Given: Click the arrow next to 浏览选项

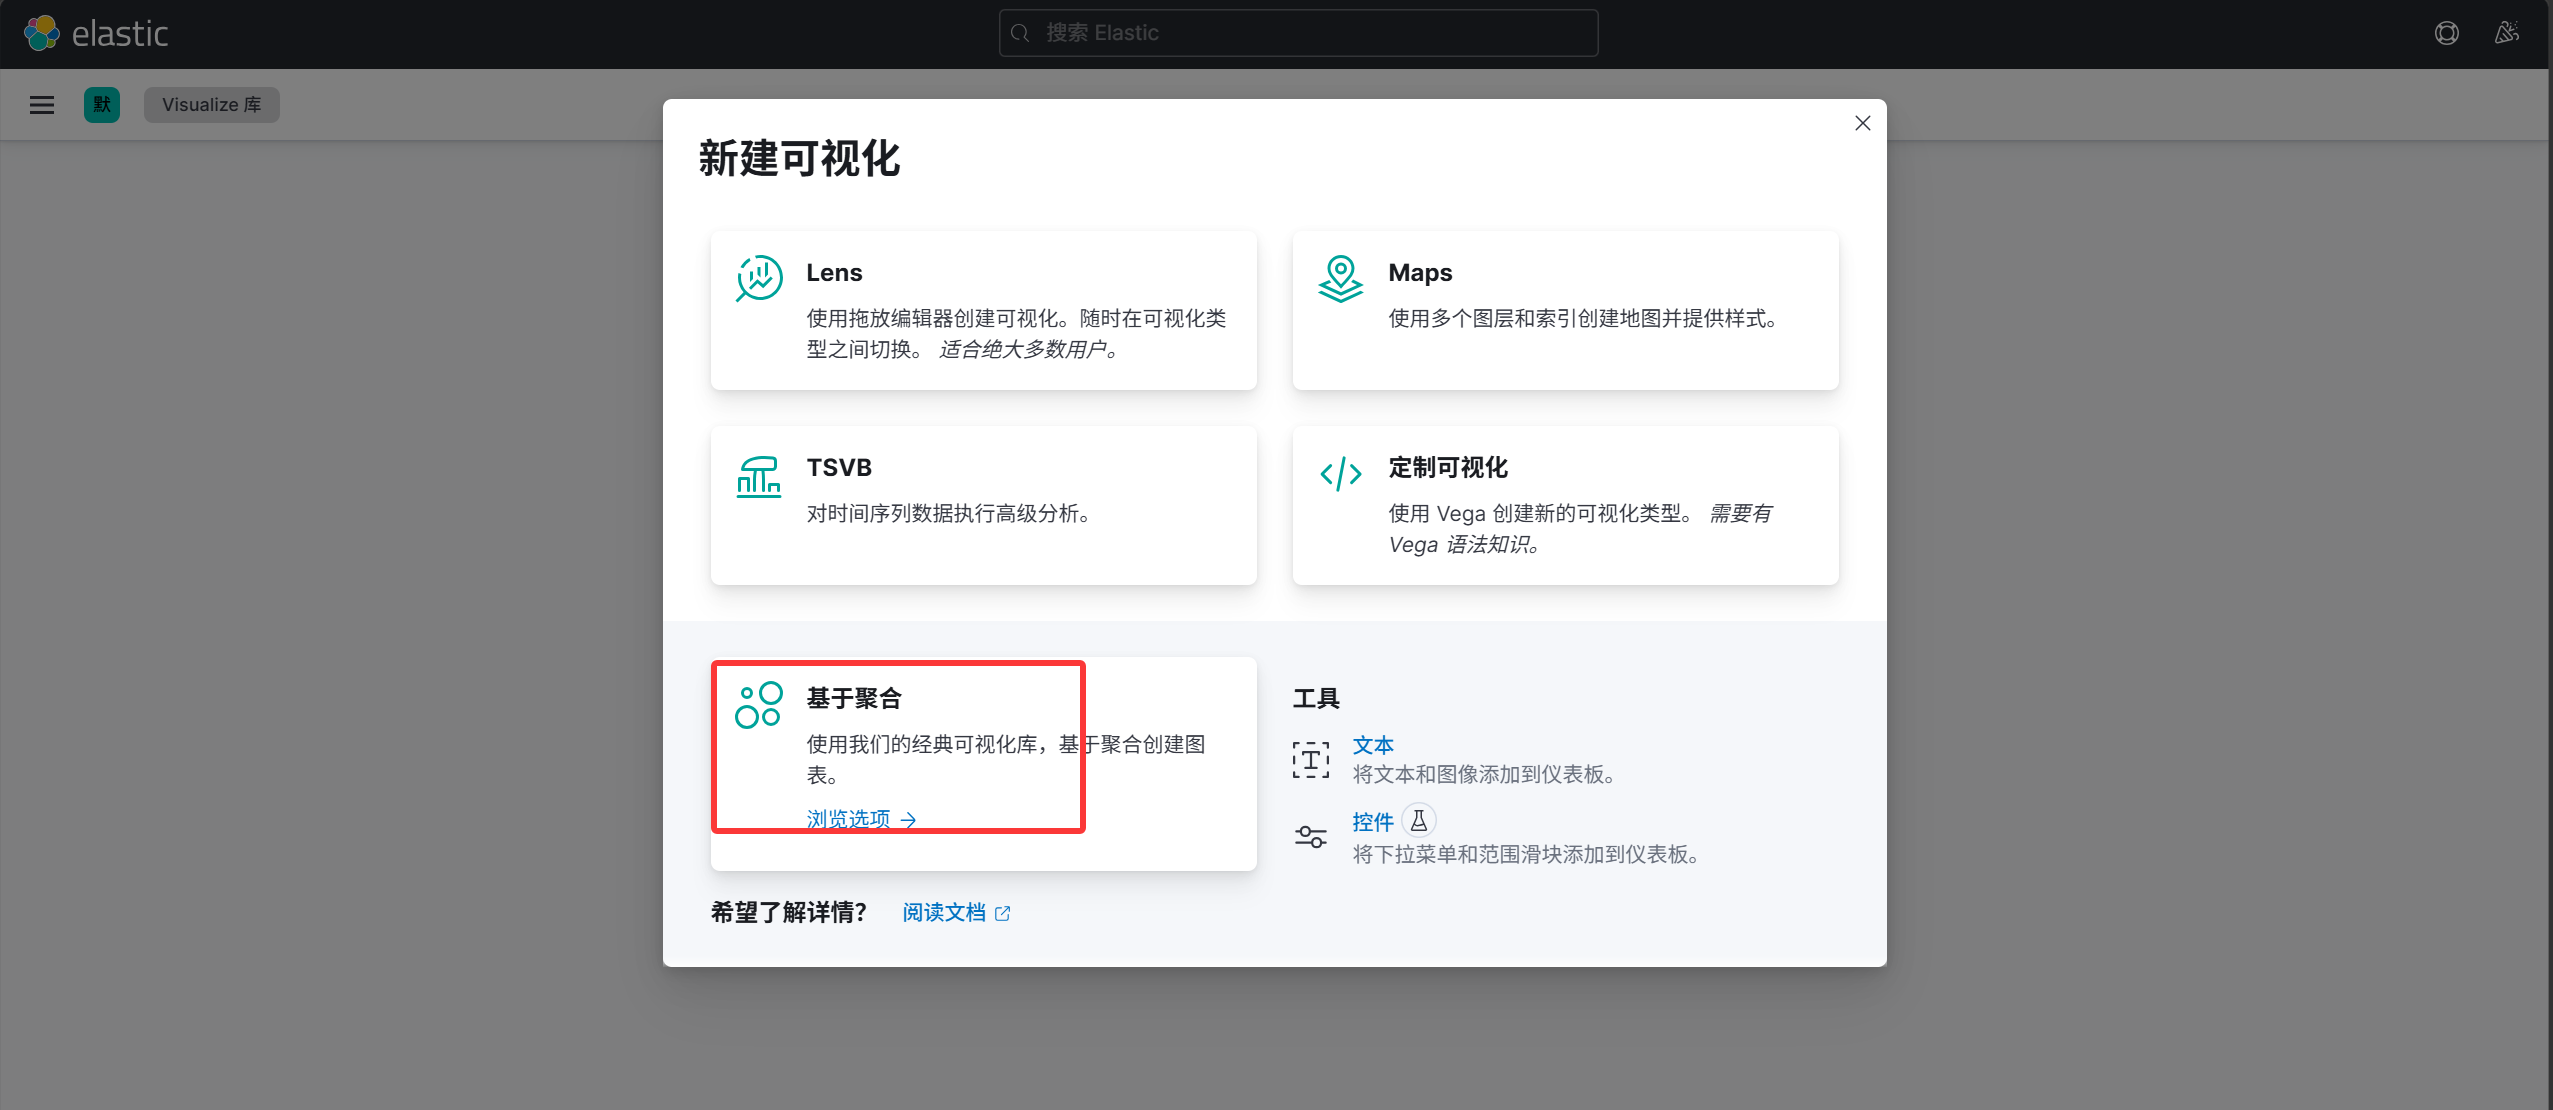Looking at the screenshot, I should tap(908, 820).
